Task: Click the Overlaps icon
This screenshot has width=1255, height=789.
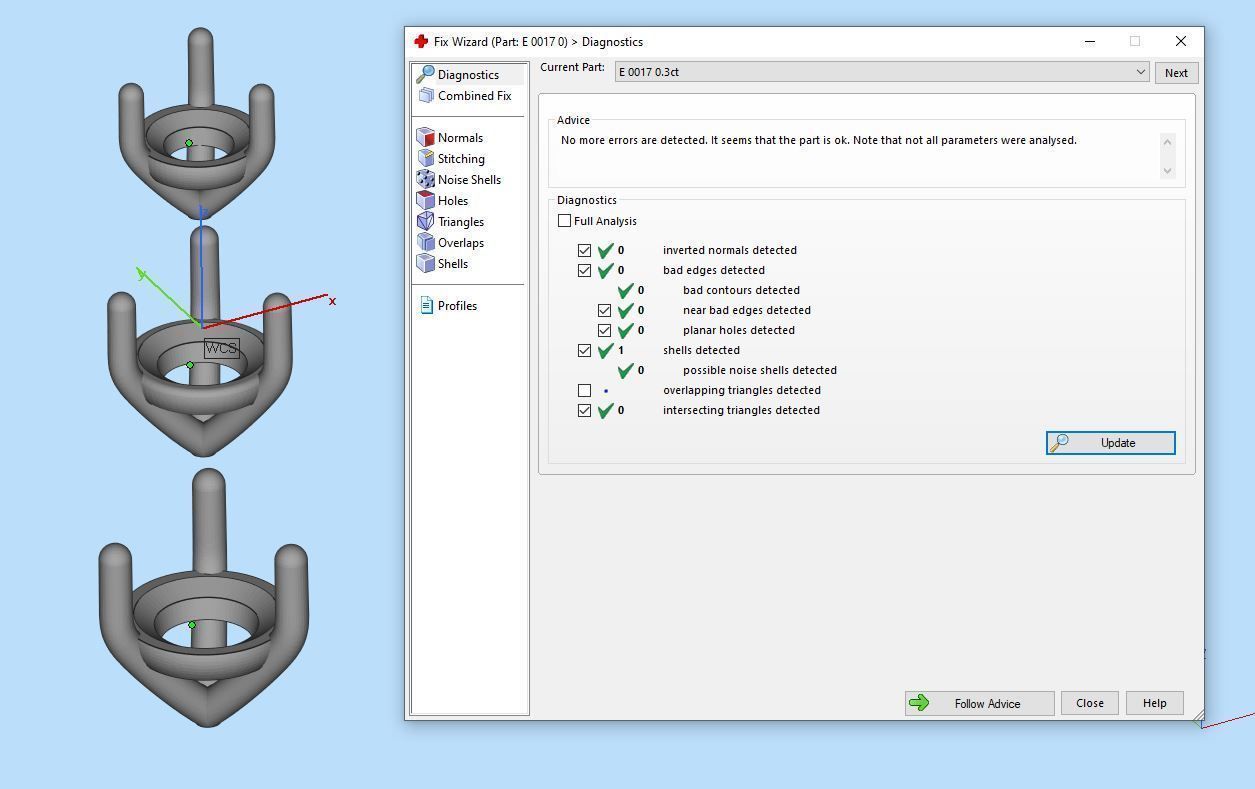Action: tap(426, 242)
